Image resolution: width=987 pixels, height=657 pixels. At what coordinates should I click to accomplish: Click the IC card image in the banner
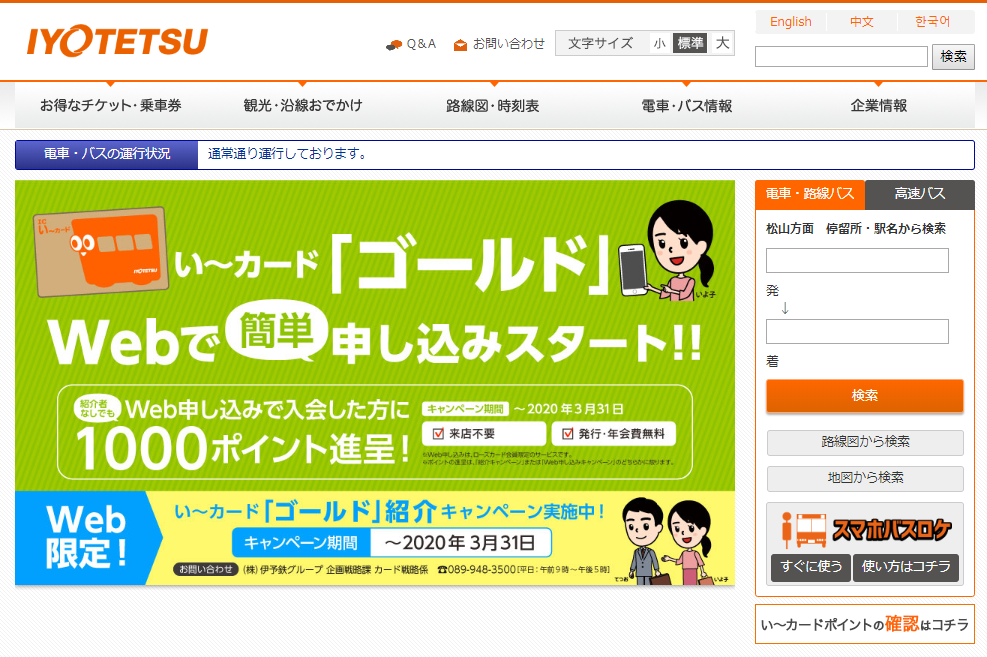[x=101, y=252]
